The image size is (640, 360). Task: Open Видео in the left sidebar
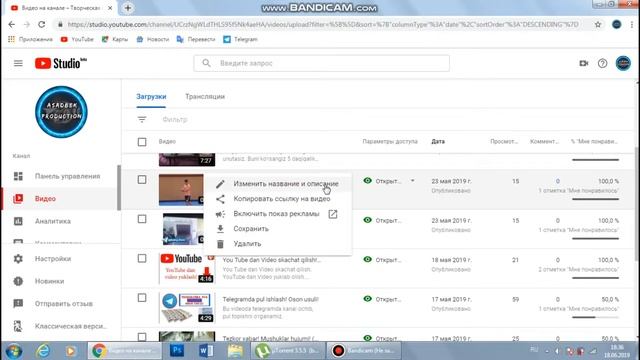(60, 199)
